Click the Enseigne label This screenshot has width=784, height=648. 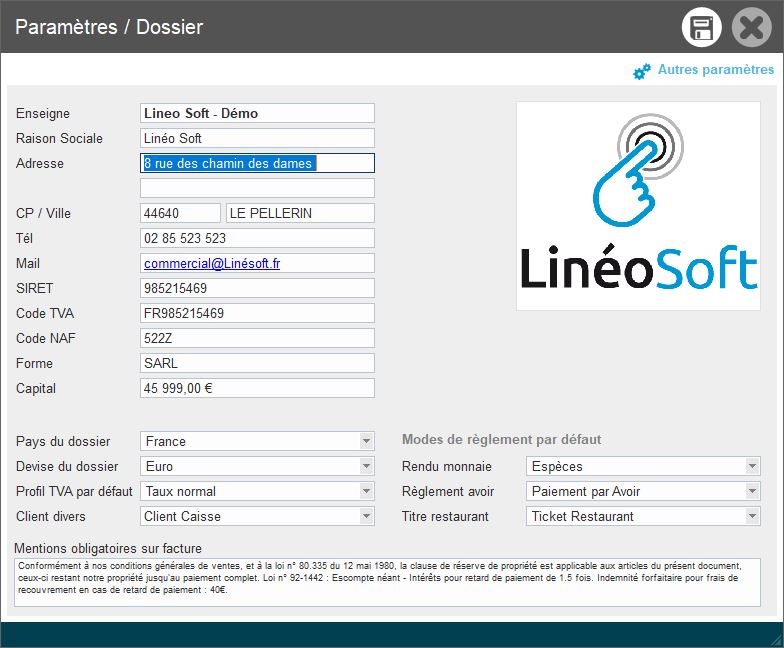pos(43,114)
